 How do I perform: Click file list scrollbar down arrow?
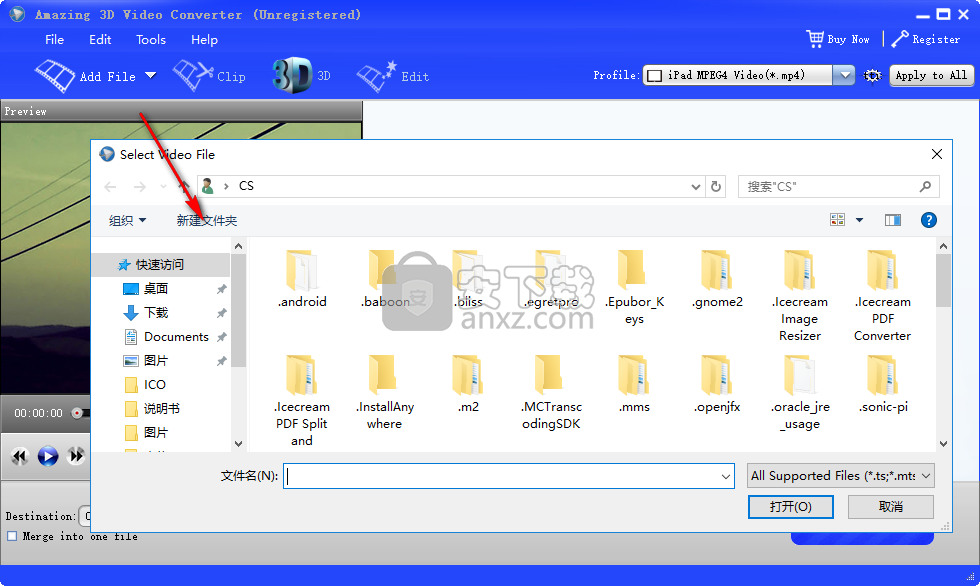coord(943,444)
